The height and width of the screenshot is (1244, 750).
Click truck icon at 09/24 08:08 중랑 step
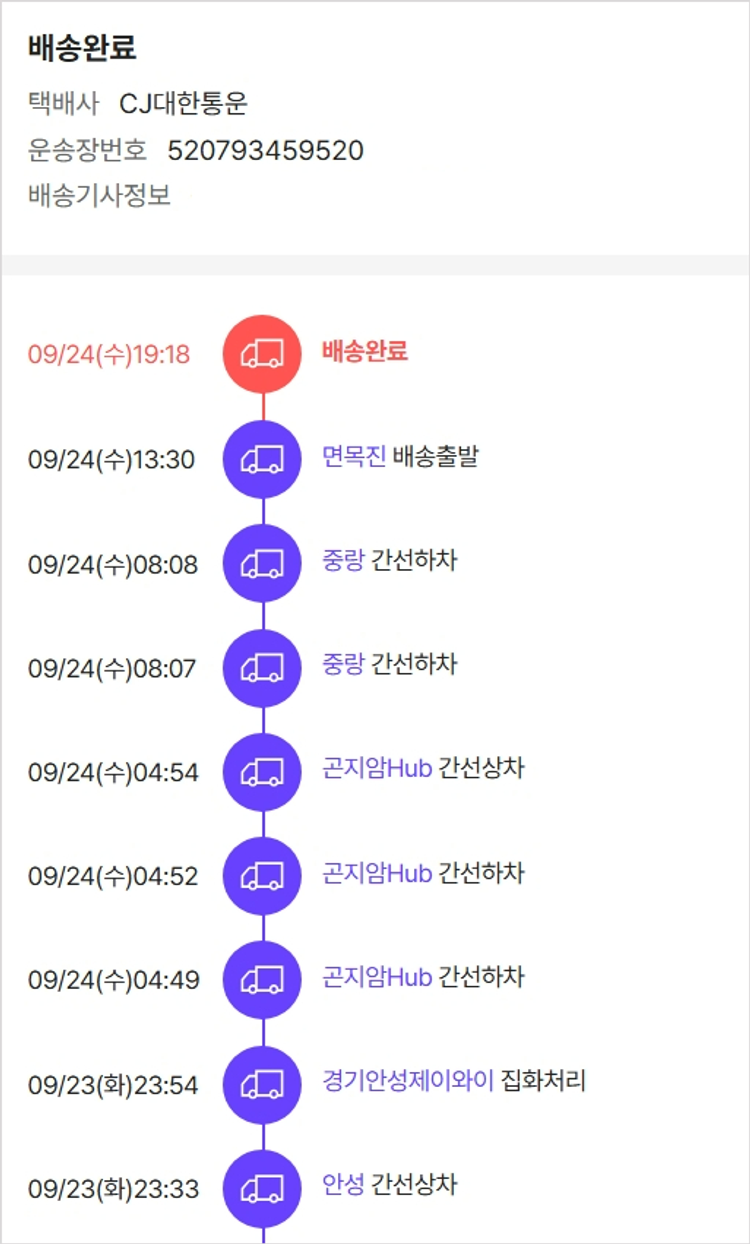coord(262,563)
